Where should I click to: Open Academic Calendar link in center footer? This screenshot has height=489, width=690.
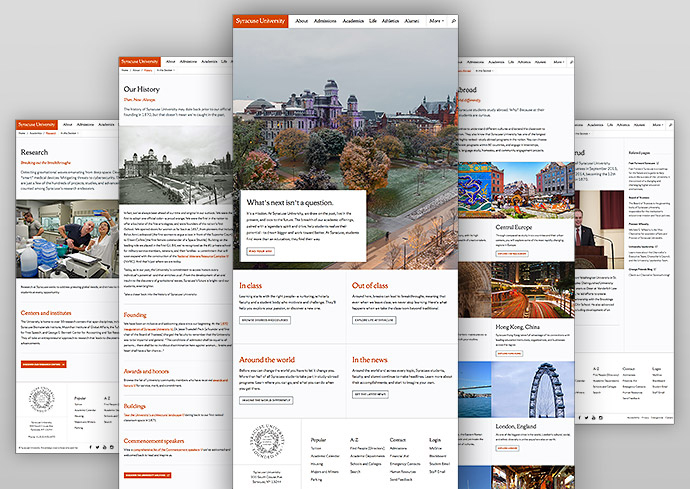click(325, 456)
